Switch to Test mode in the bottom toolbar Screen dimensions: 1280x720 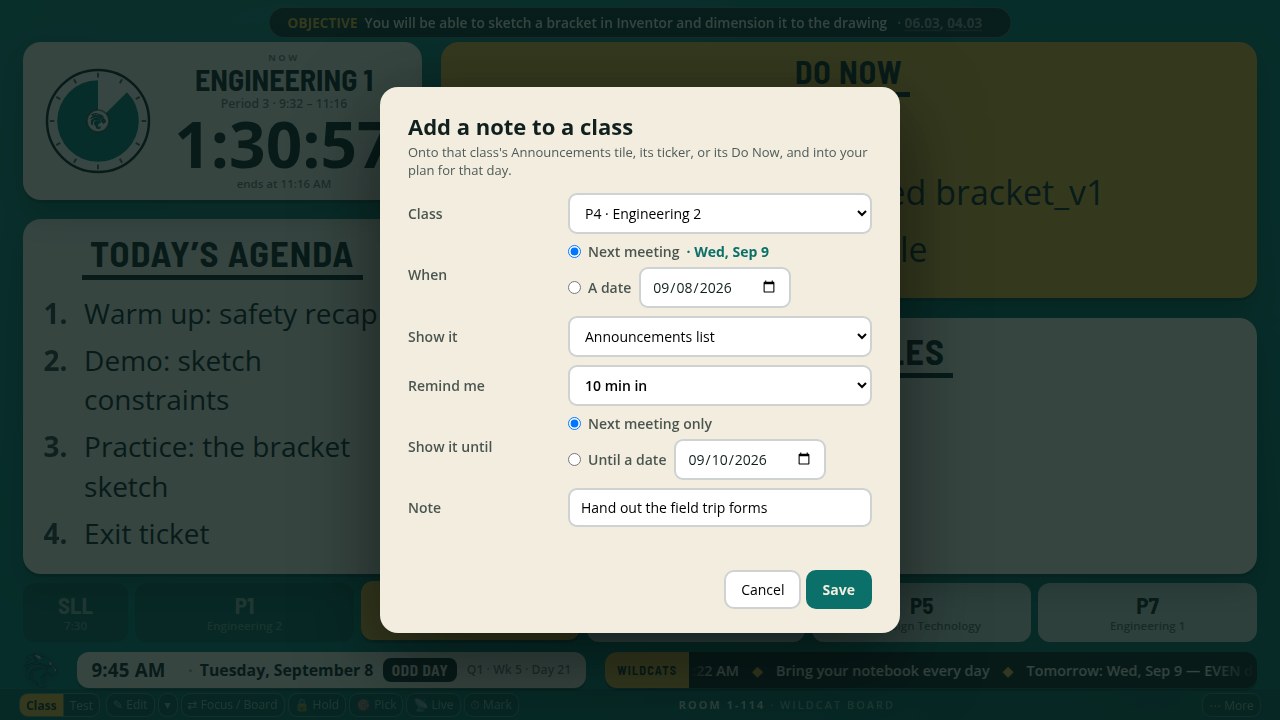82,705
